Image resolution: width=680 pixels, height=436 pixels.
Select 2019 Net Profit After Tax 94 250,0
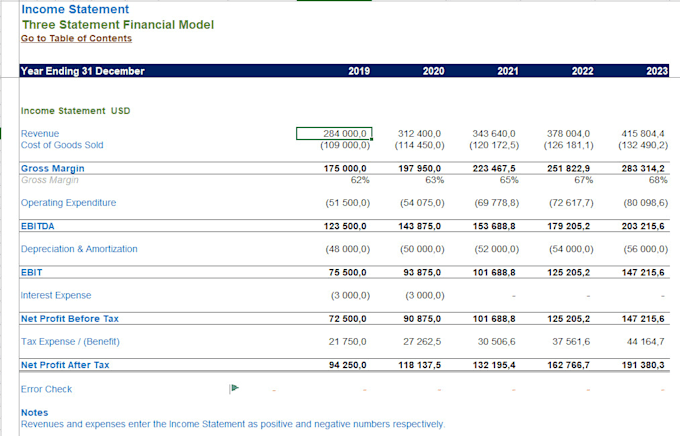point(348,365)
